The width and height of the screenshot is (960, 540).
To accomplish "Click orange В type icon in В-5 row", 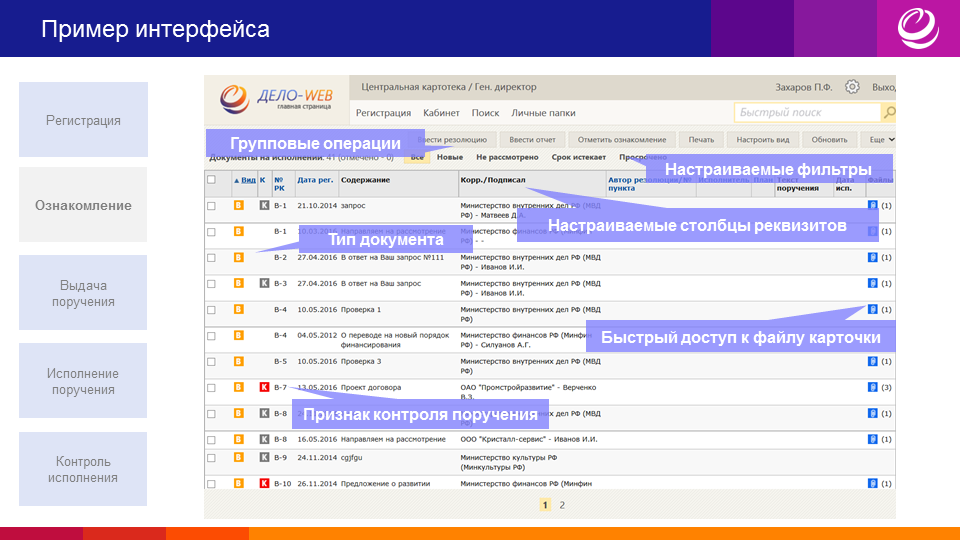I will tap(239, 361).
